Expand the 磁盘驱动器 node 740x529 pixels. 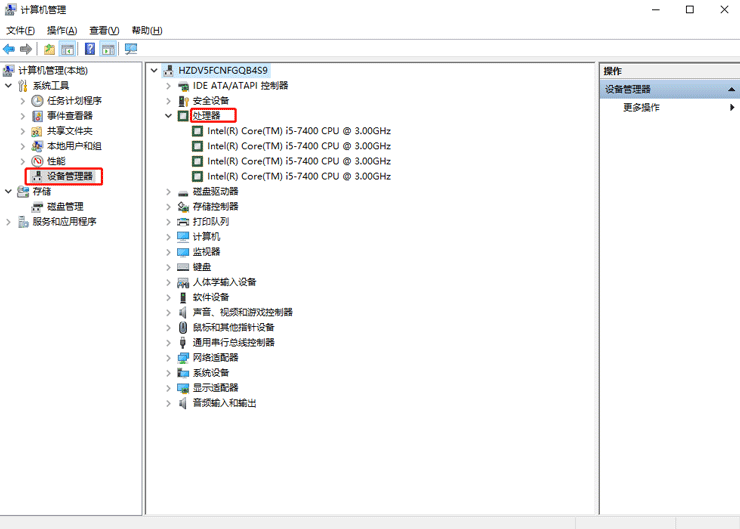click(168, 192)
